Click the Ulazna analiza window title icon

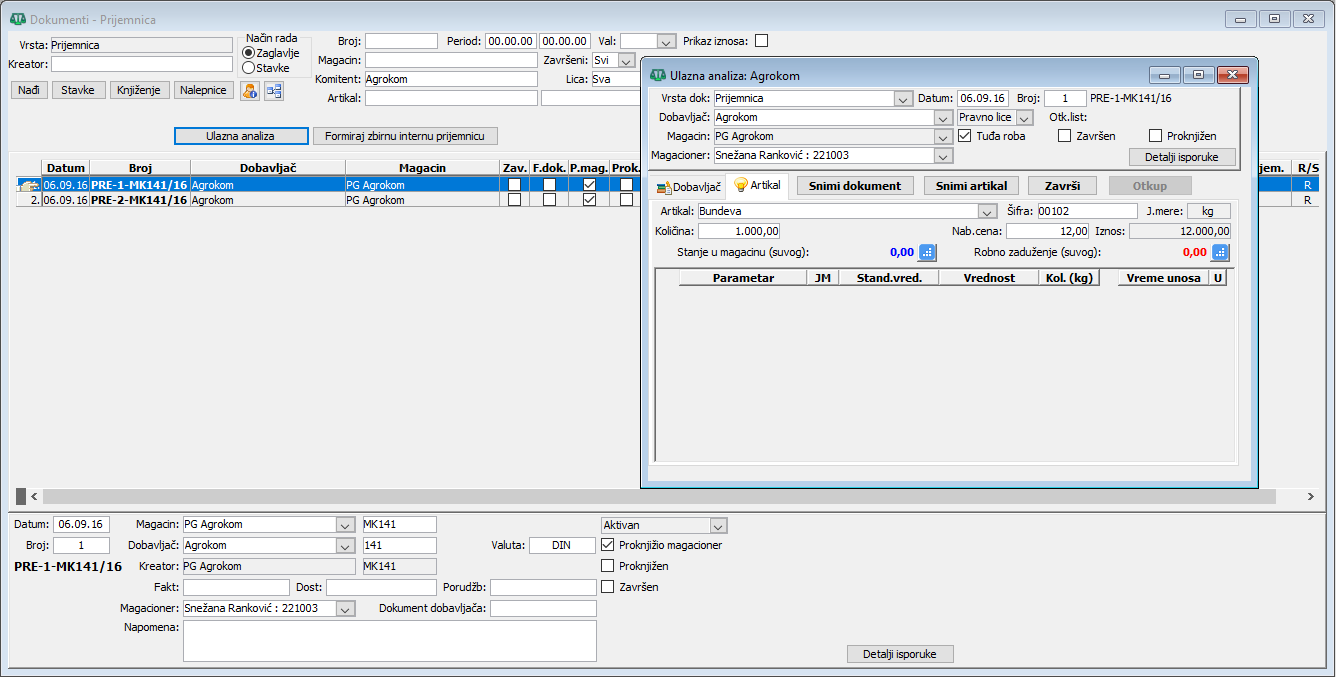point(657,75)
